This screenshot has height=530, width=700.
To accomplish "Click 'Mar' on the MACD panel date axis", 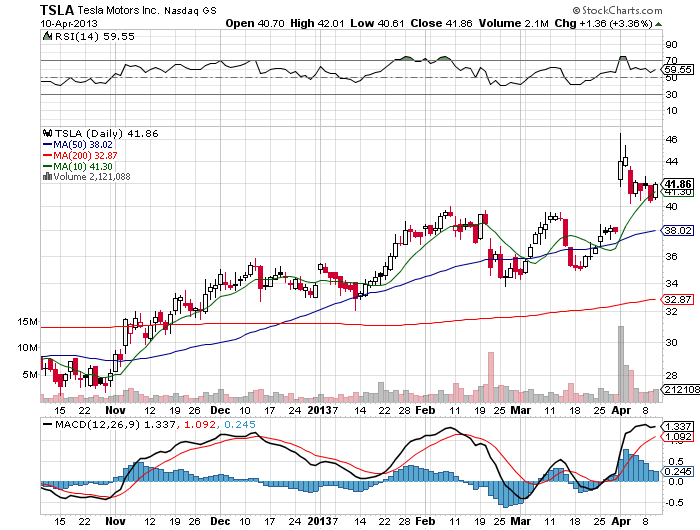I will (x=521, y=521).
